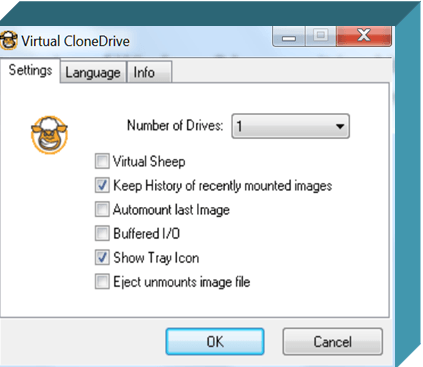Click the "Number of Drives:" label

[x=175, y=126]
